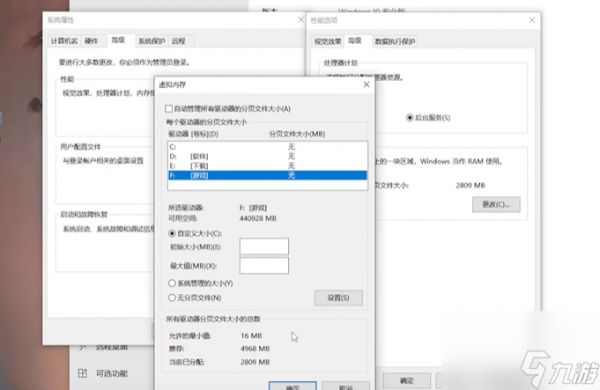Click the 2809 MB value in 虚拟内存

tap(255, 362)
